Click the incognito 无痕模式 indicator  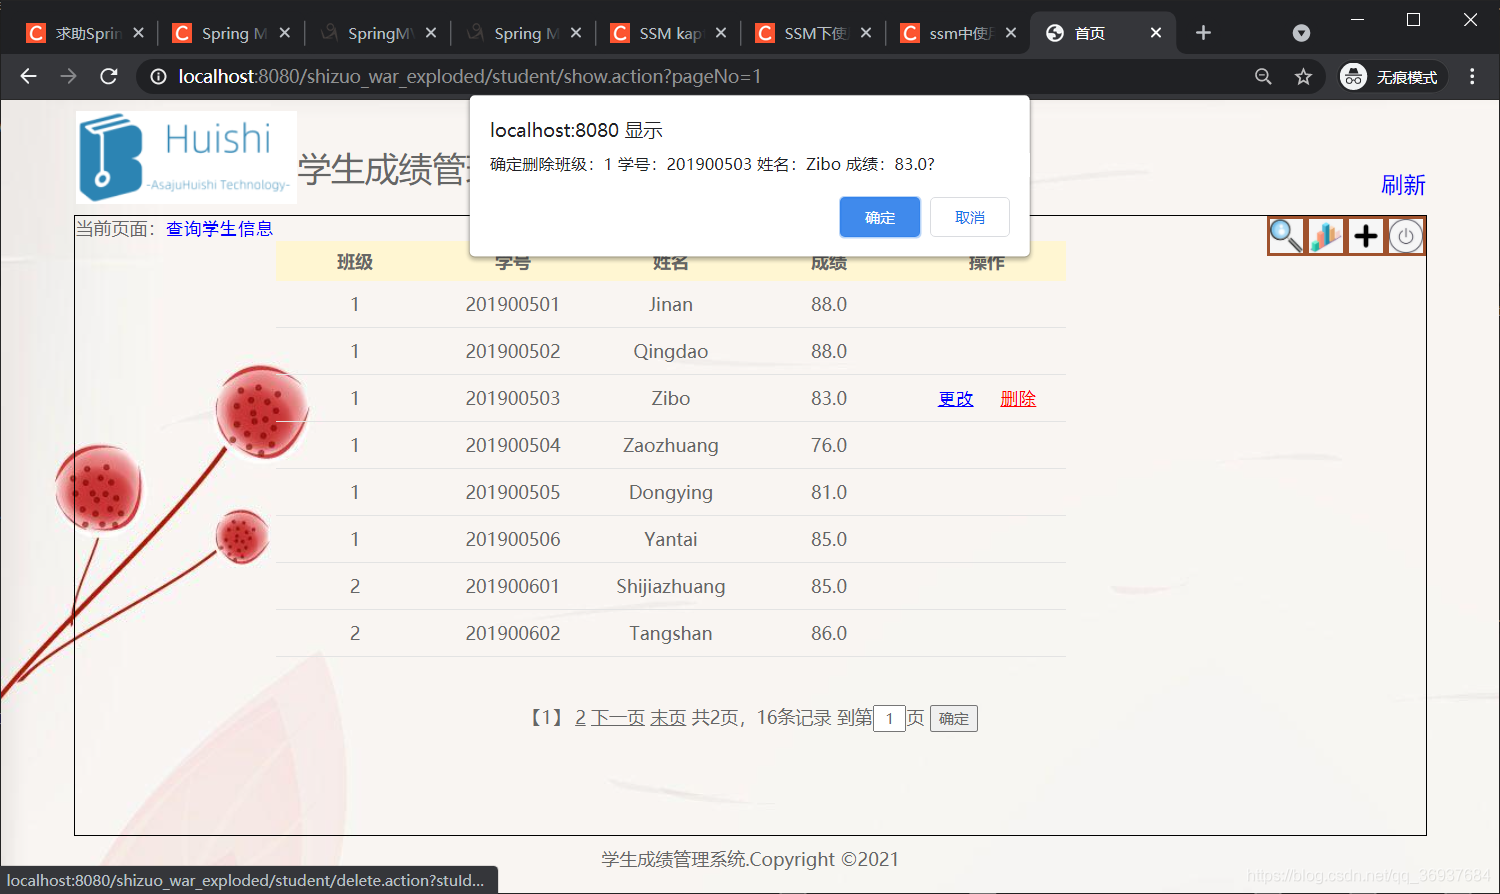coord(1392,76)
